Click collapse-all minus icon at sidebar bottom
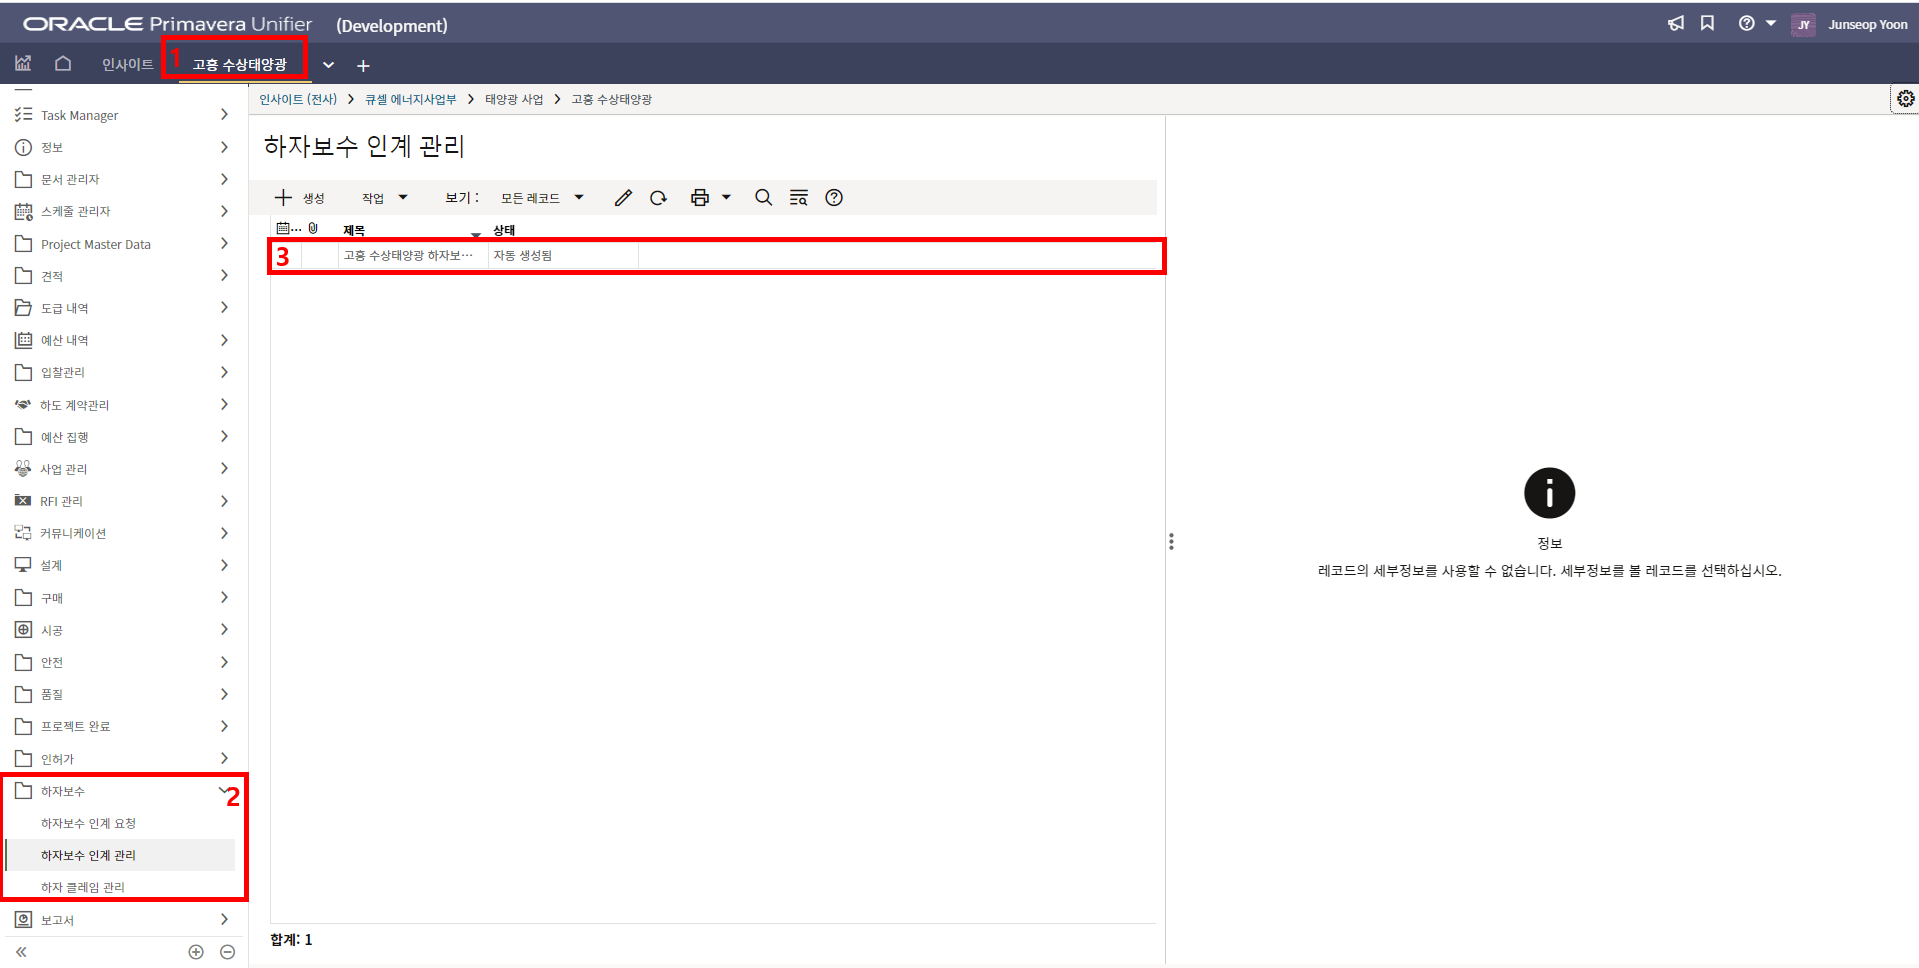Screen dimensions: 1919x968 pyautogui.click(x=227, y=952)
